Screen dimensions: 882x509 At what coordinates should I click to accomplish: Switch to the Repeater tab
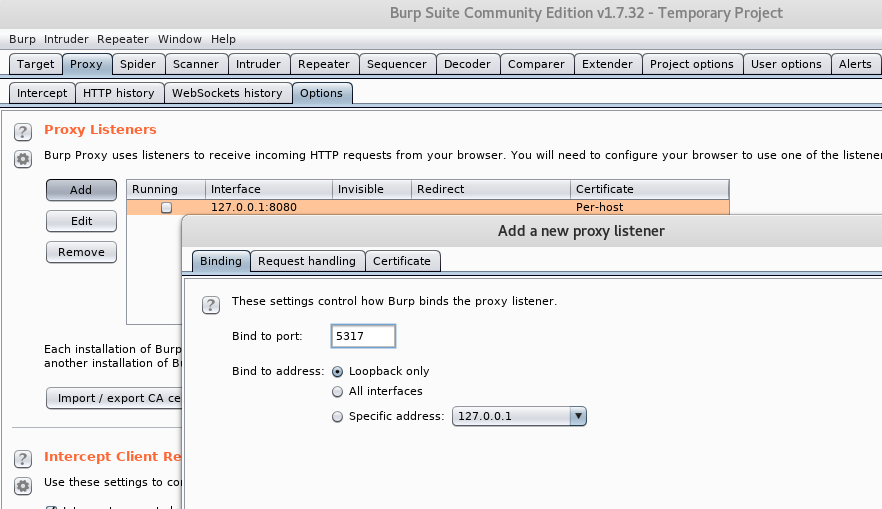click(324, 64)
